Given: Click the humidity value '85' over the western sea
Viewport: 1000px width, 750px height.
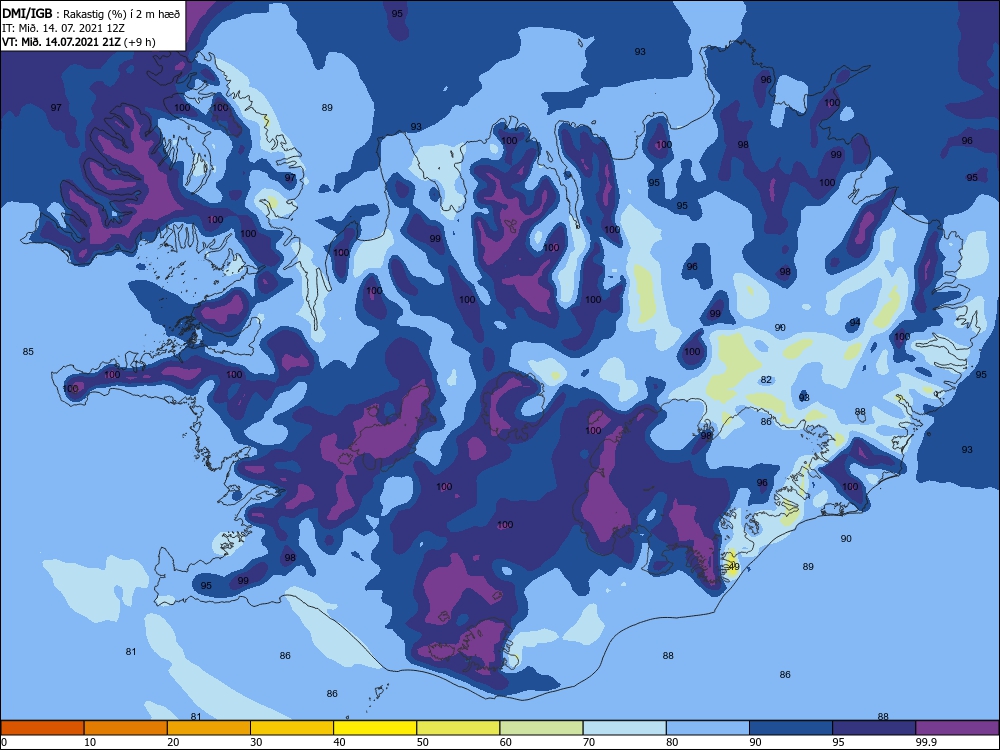Looking at the screenshot, I should coord(28,351).
